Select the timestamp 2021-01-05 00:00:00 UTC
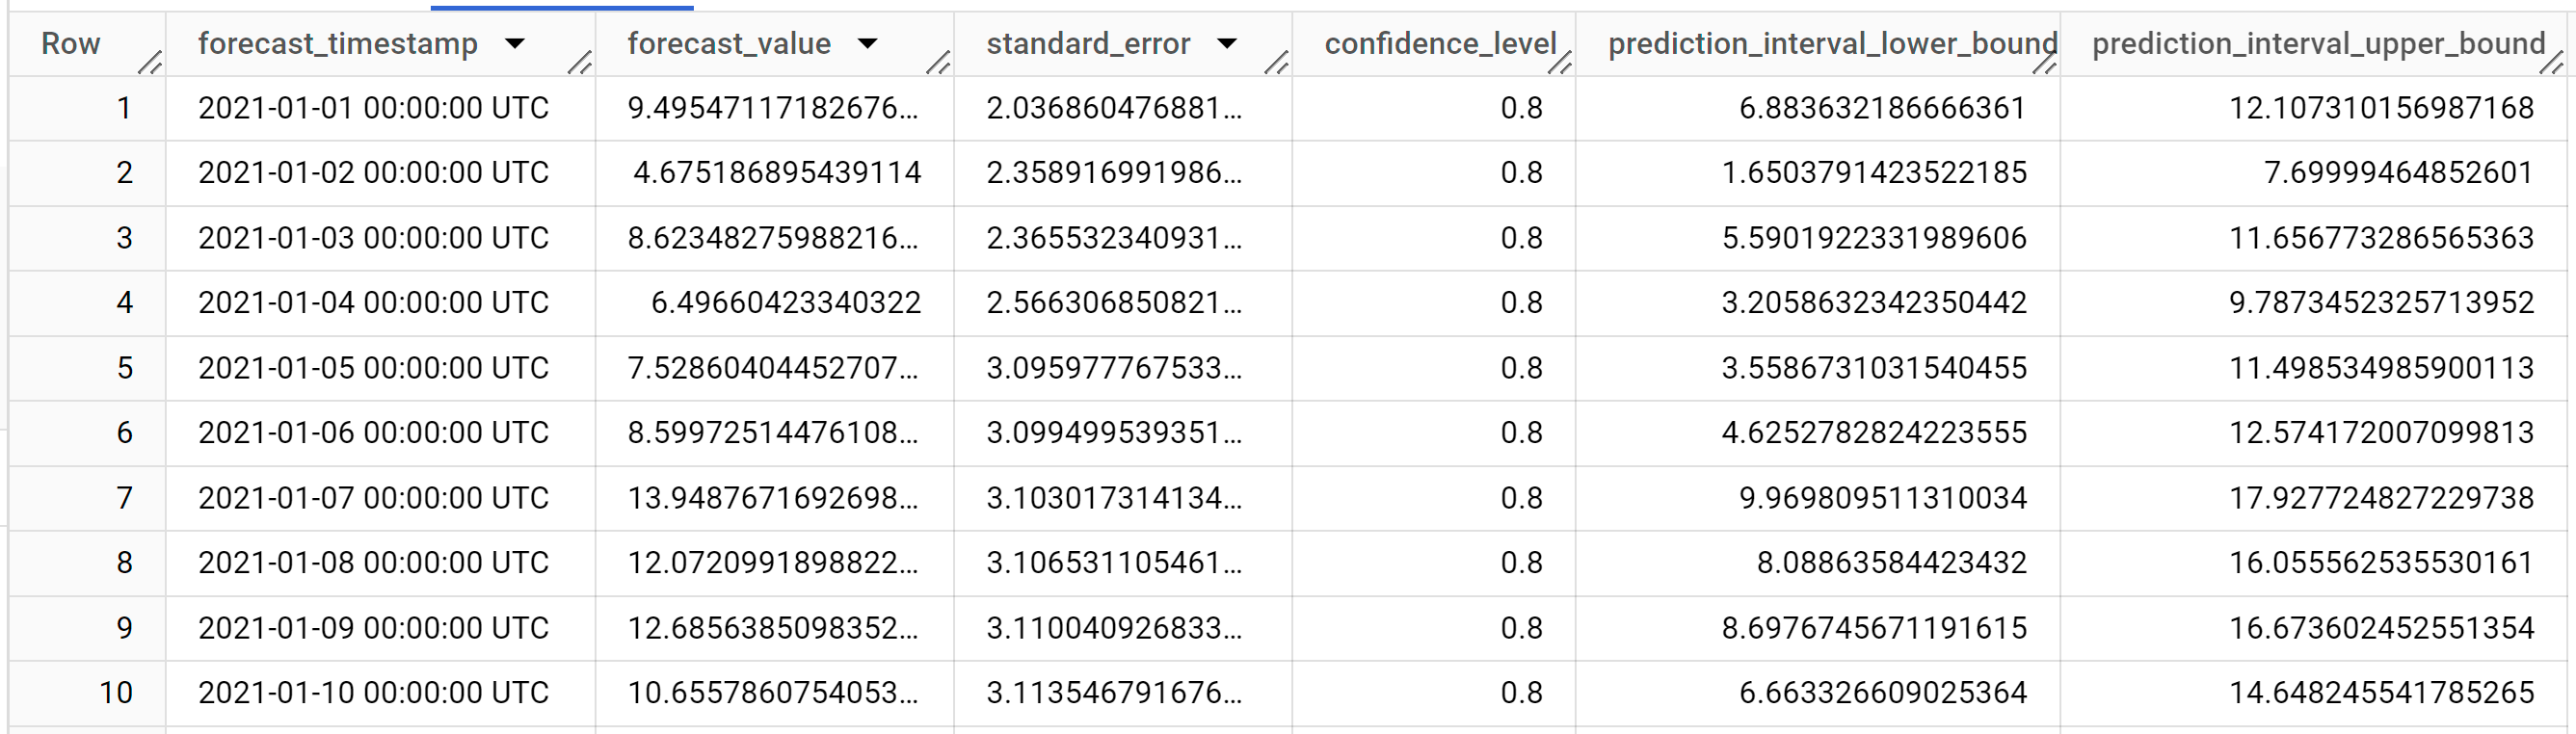This screenshot has width=2576, height=734. click(374, 367)
